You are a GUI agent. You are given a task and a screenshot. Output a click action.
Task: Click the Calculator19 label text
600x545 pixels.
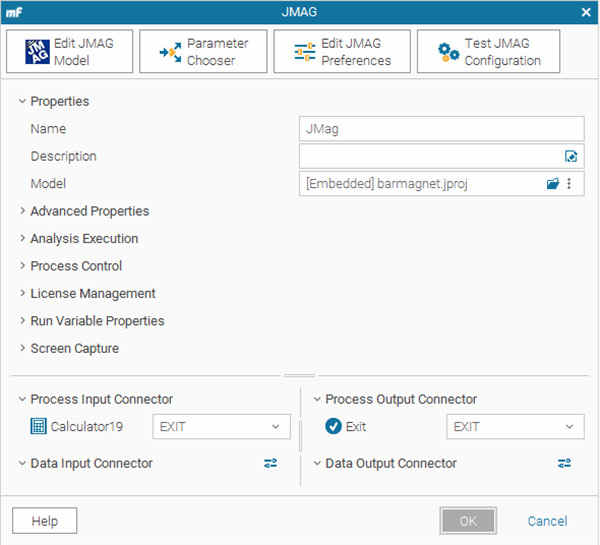[87, 426]
